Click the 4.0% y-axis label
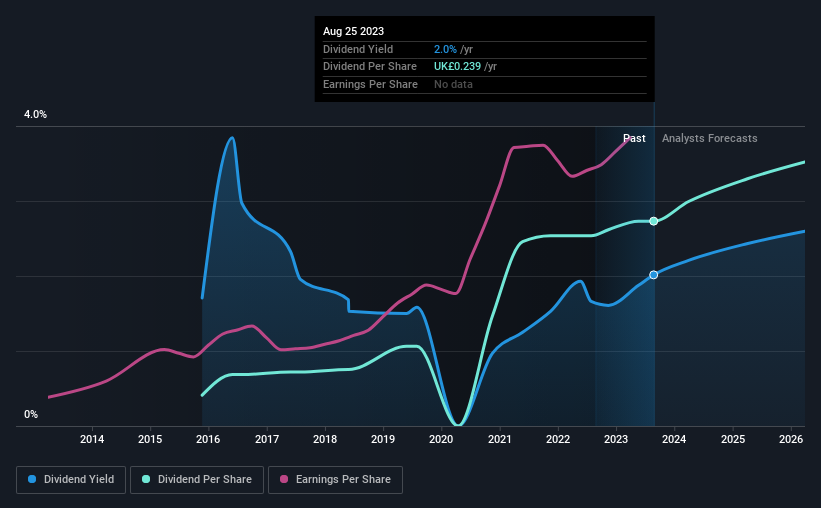Viewport: 821px width, 508px height. coord(35,114)
